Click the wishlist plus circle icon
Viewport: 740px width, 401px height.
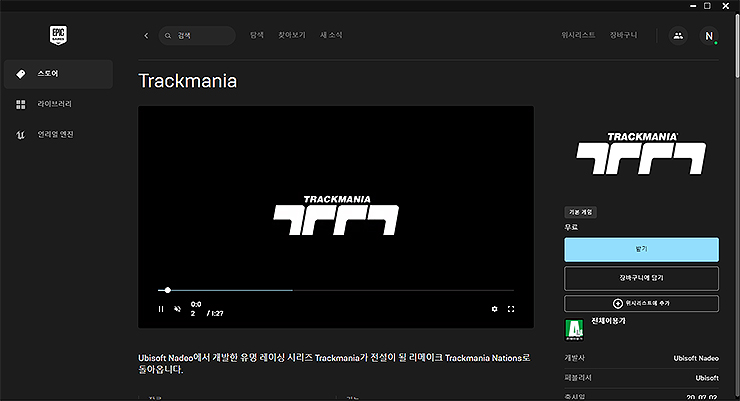click(x=618, y=303)
